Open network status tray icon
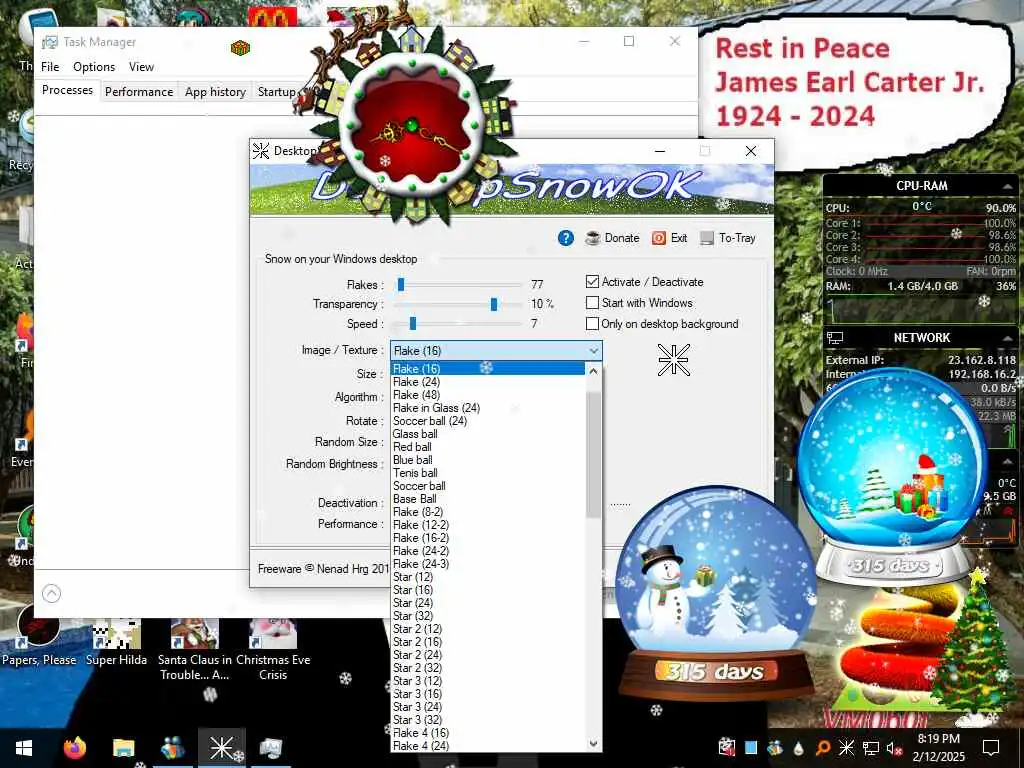Screen dimensions: 1024x768 point(871,748)
